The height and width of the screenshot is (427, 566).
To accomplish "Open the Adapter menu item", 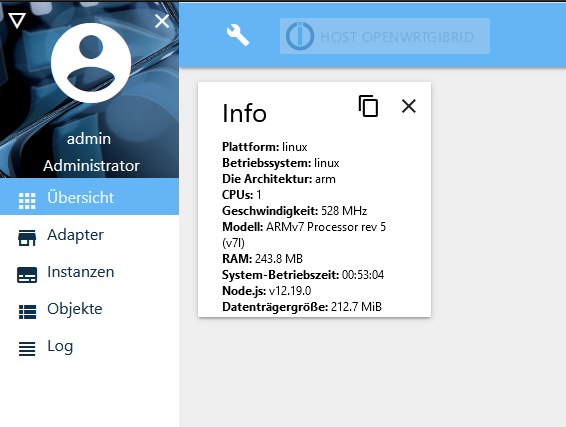I will 89,235.
